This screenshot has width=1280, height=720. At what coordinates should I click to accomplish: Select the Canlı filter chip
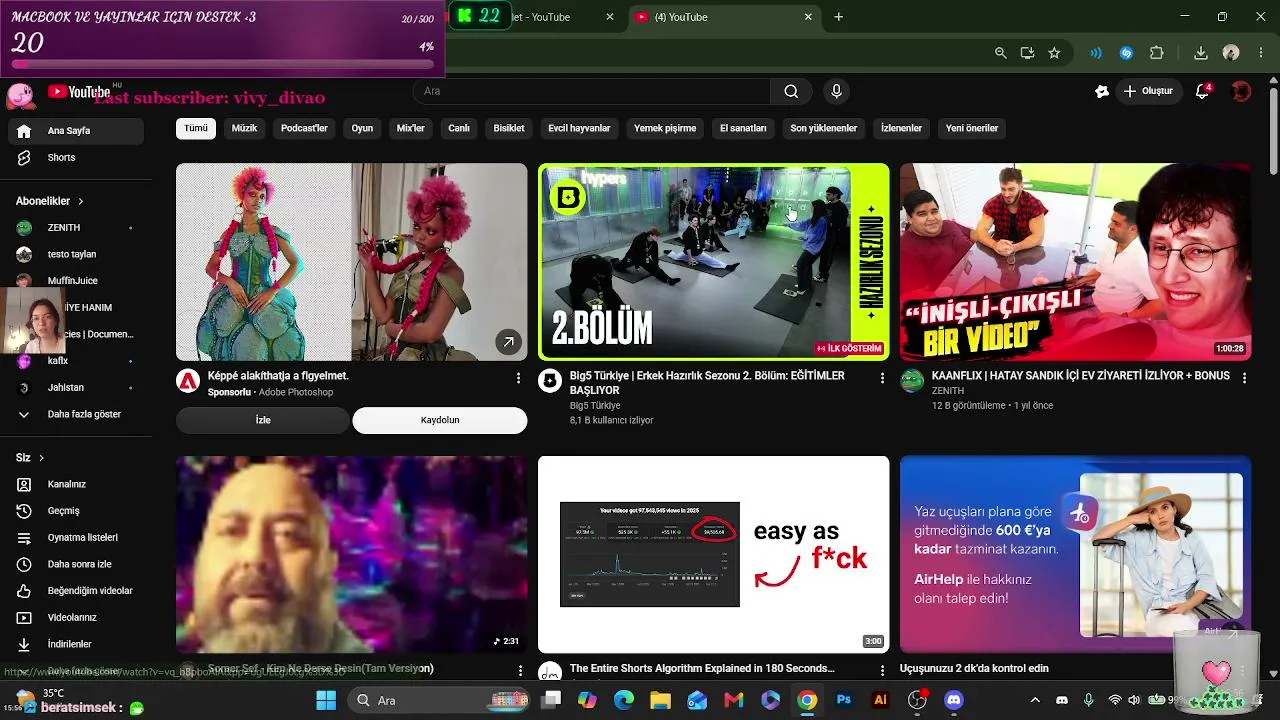(459, 128)
